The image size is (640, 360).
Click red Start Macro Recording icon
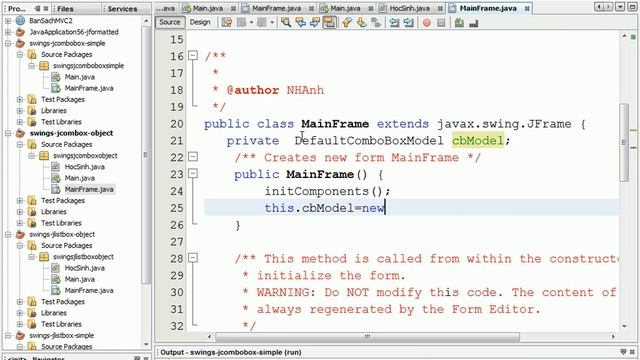pyautogui.click(x=427, y=22)
